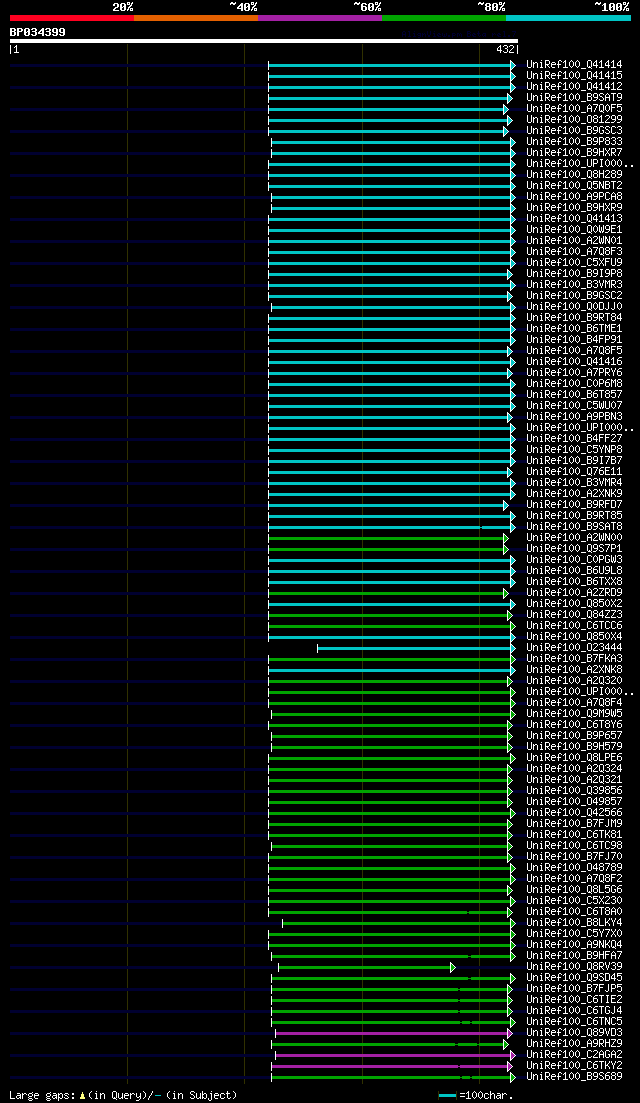Open hit UniRef100_O81299
This screenshot has height=1103, width=640.
click(574, 120)
